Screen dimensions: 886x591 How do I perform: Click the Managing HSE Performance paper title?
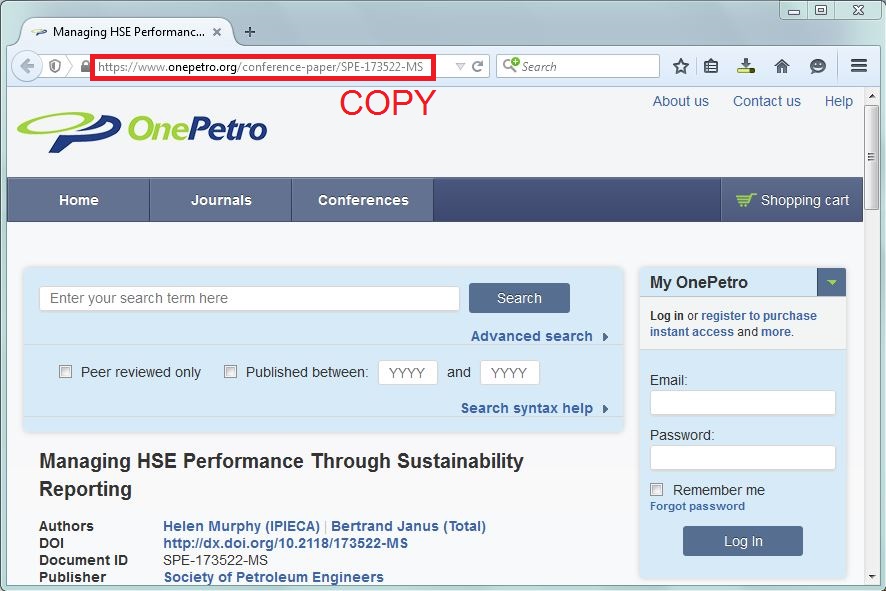click(x=281, y=475)
